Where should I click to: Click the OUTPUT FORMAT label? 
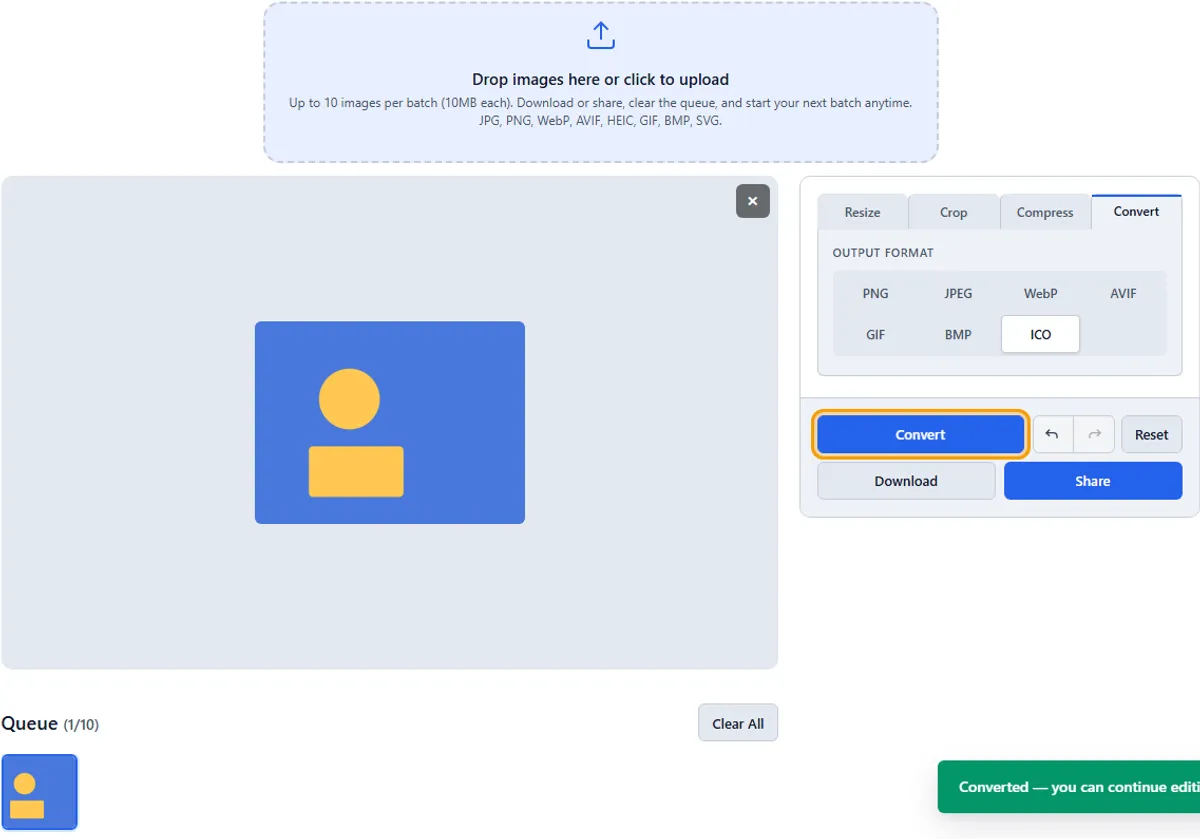883,253
